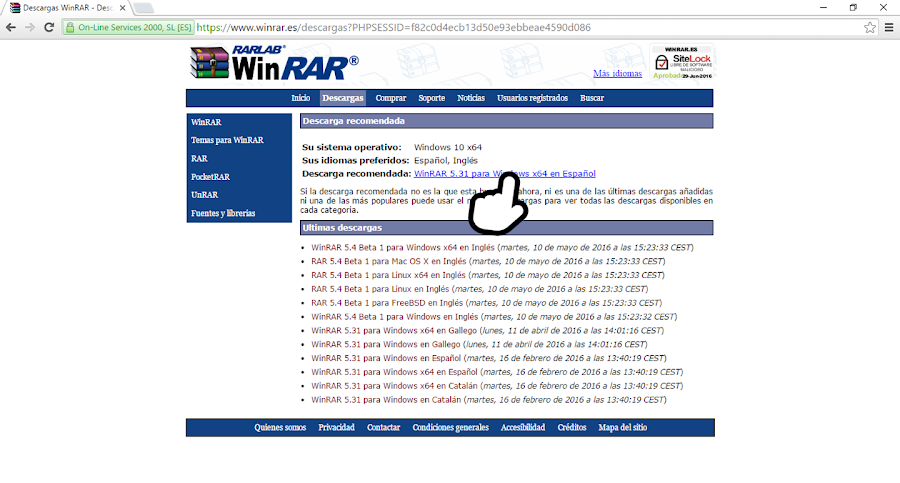Click the browser back arrow
Viewport: 900px width, 483px height.
tap(10, 27)
